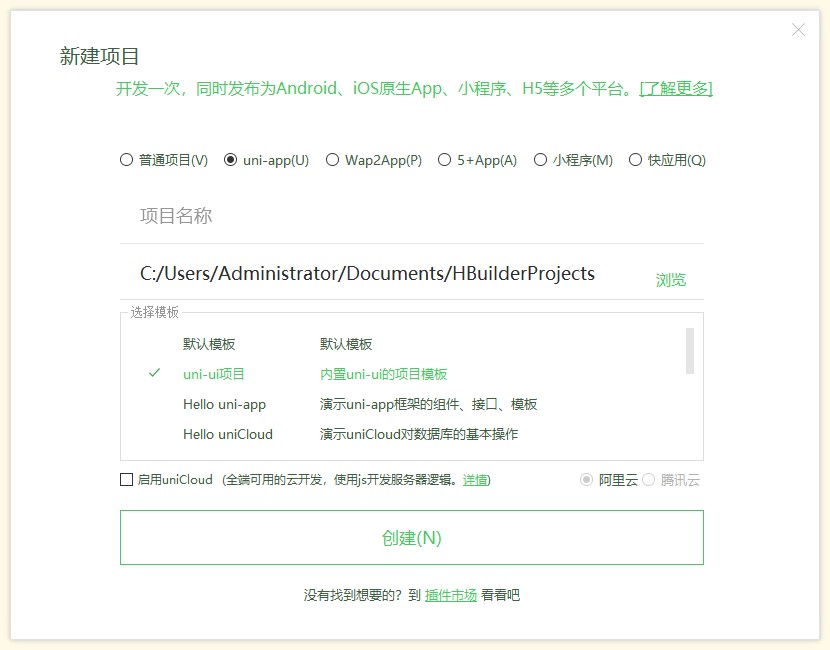Click the template list scrollbar thumb
Image resolution: width=830 pixels, height=650 pixels.
pyautogui.click(x=690, y=350)
